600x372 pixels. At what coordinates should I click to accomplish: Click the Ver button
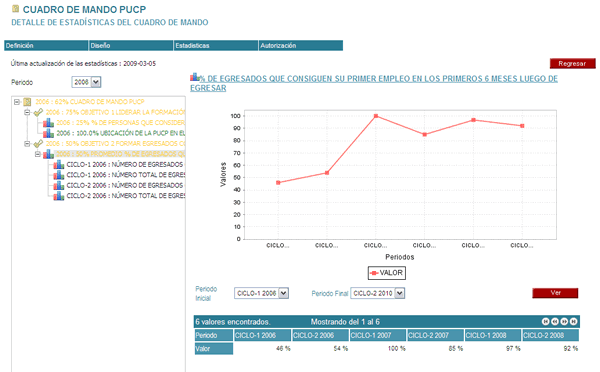555,293
